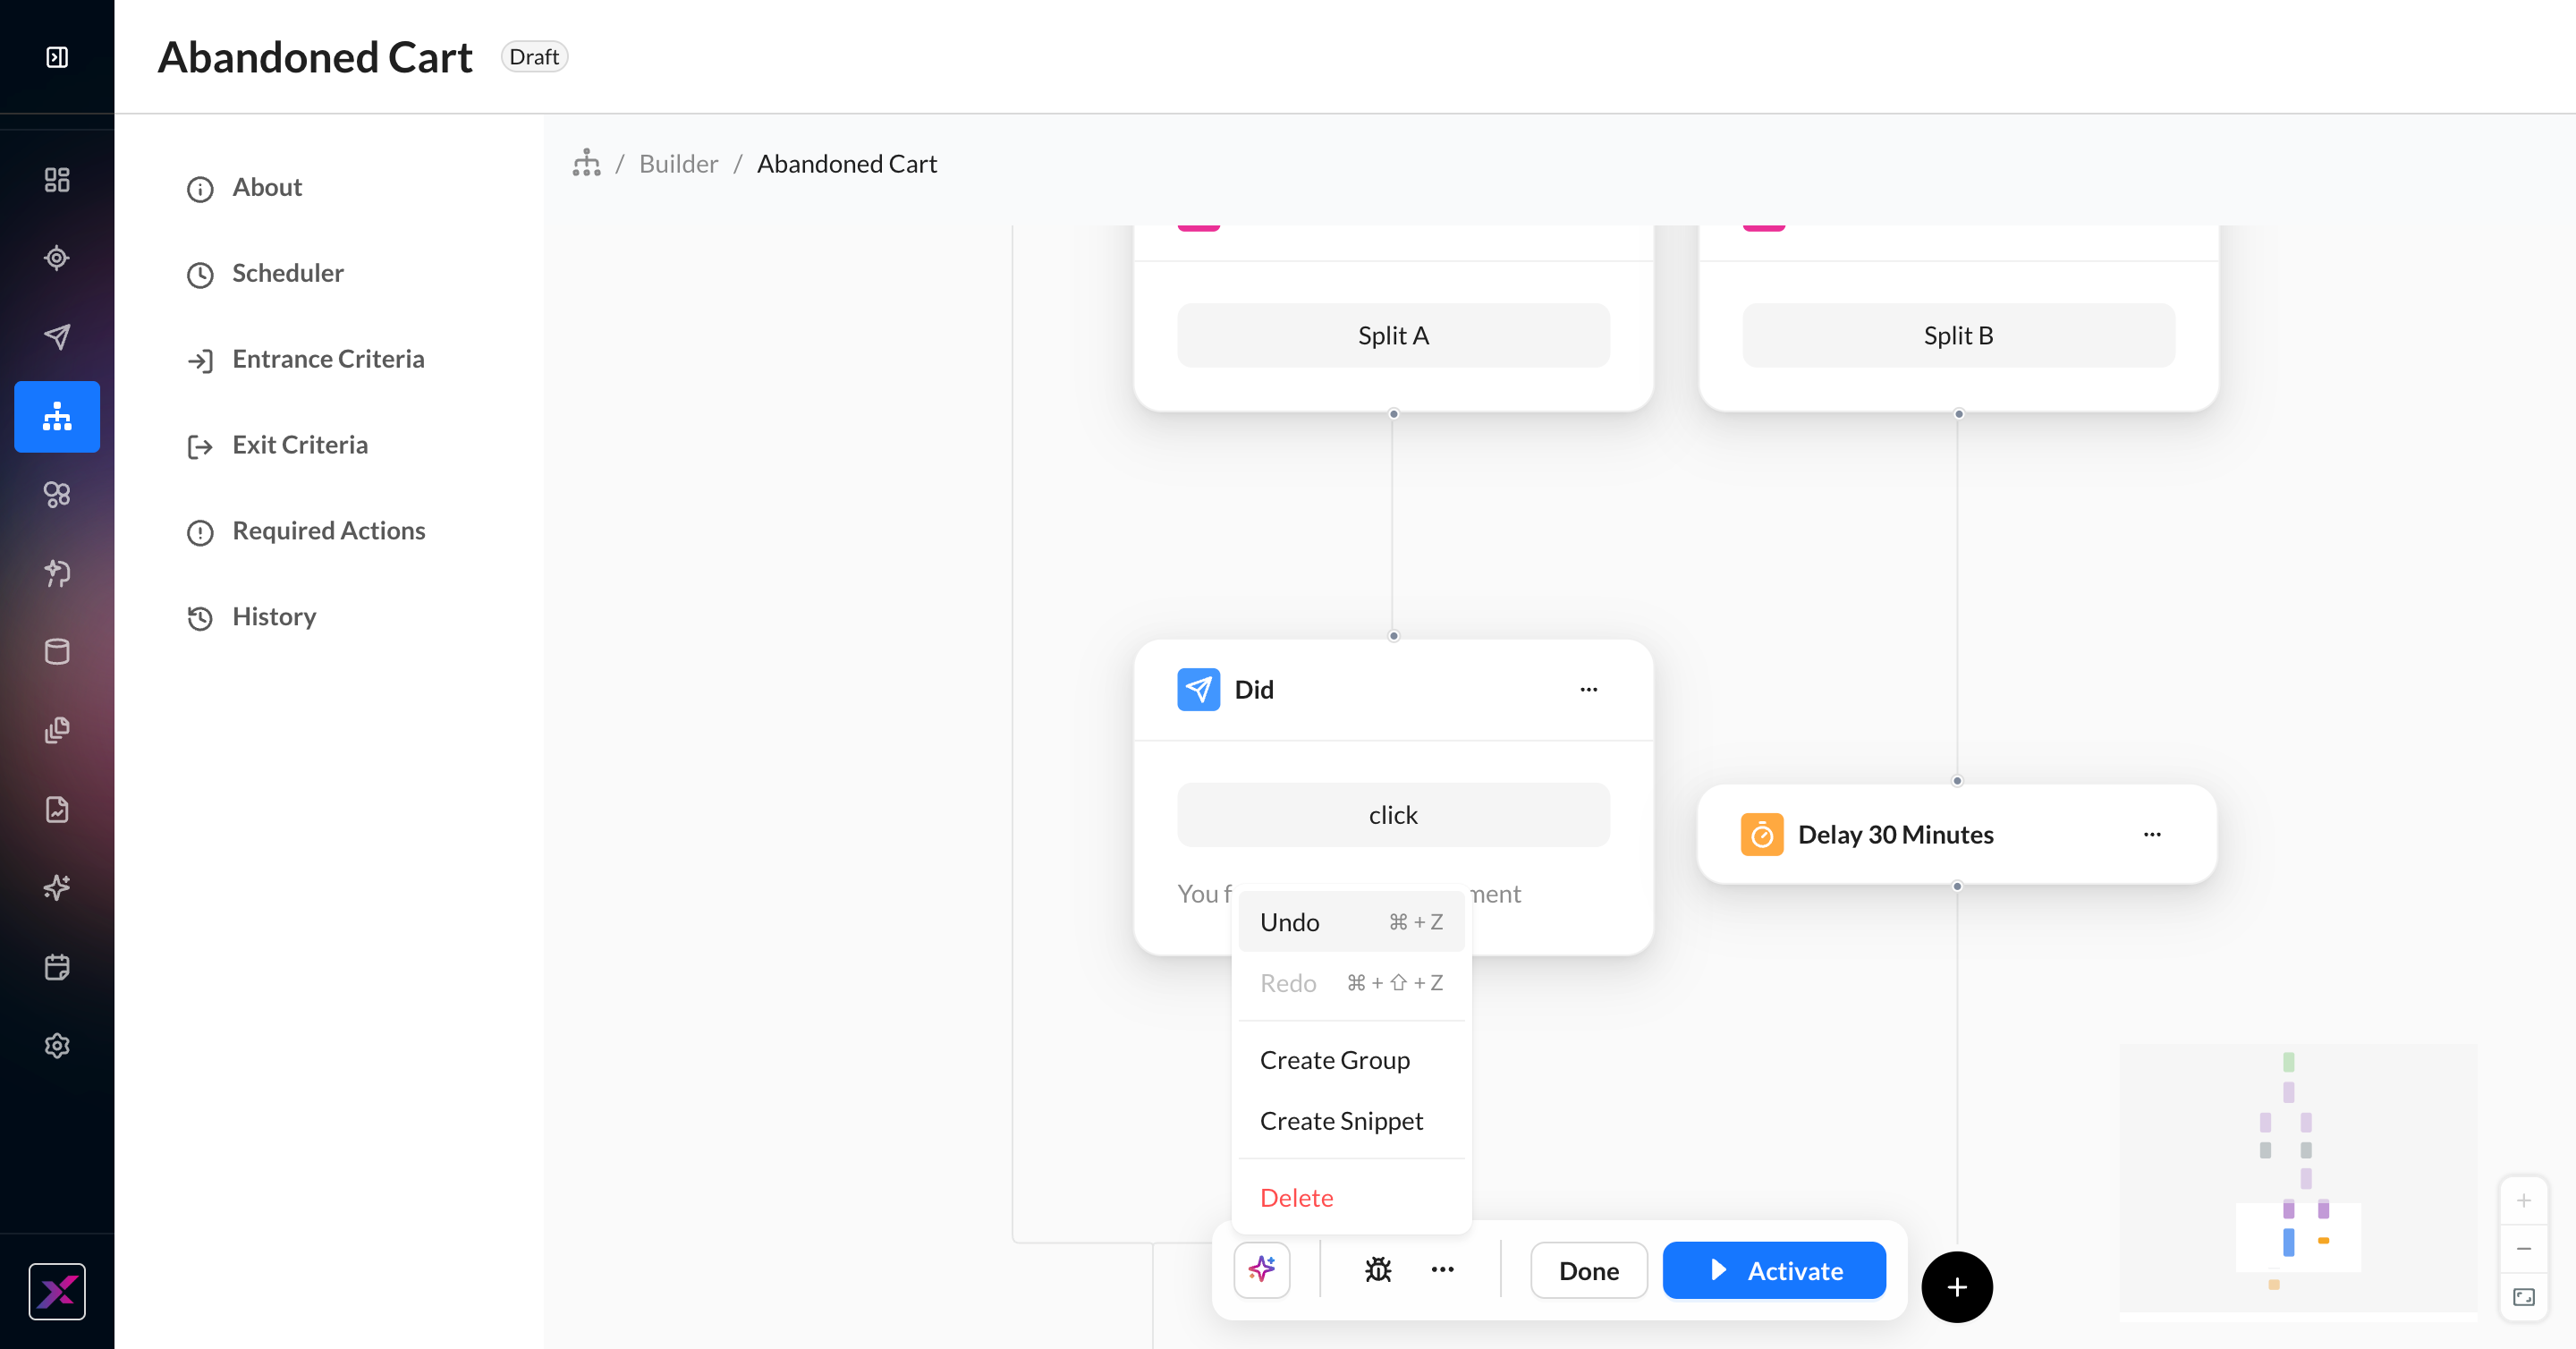
Task: Click the Did node title
Action: [1254, 689]
